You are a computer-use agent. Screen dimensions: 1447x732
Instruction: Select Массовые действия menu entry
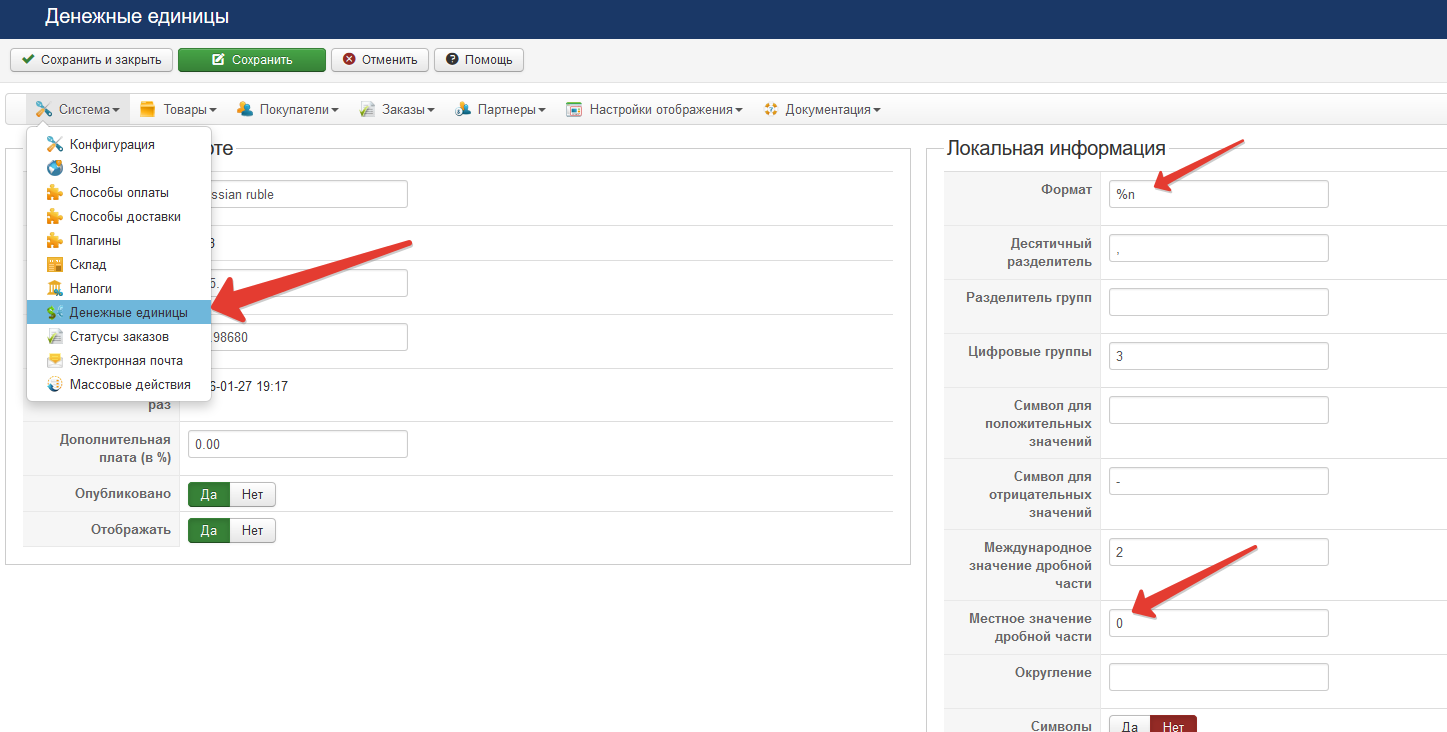click(119, 384)
